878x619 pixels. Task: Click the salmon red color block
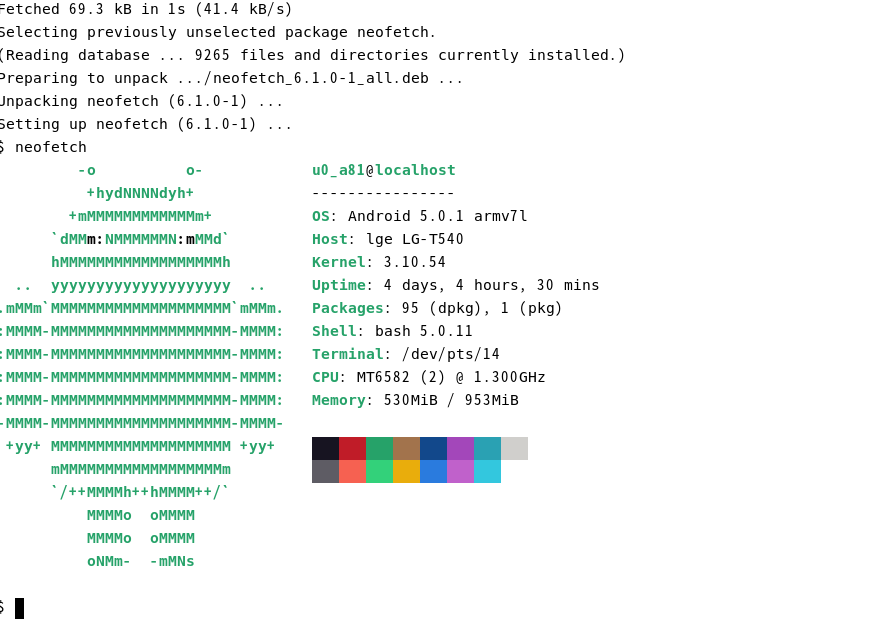point(353,471)
